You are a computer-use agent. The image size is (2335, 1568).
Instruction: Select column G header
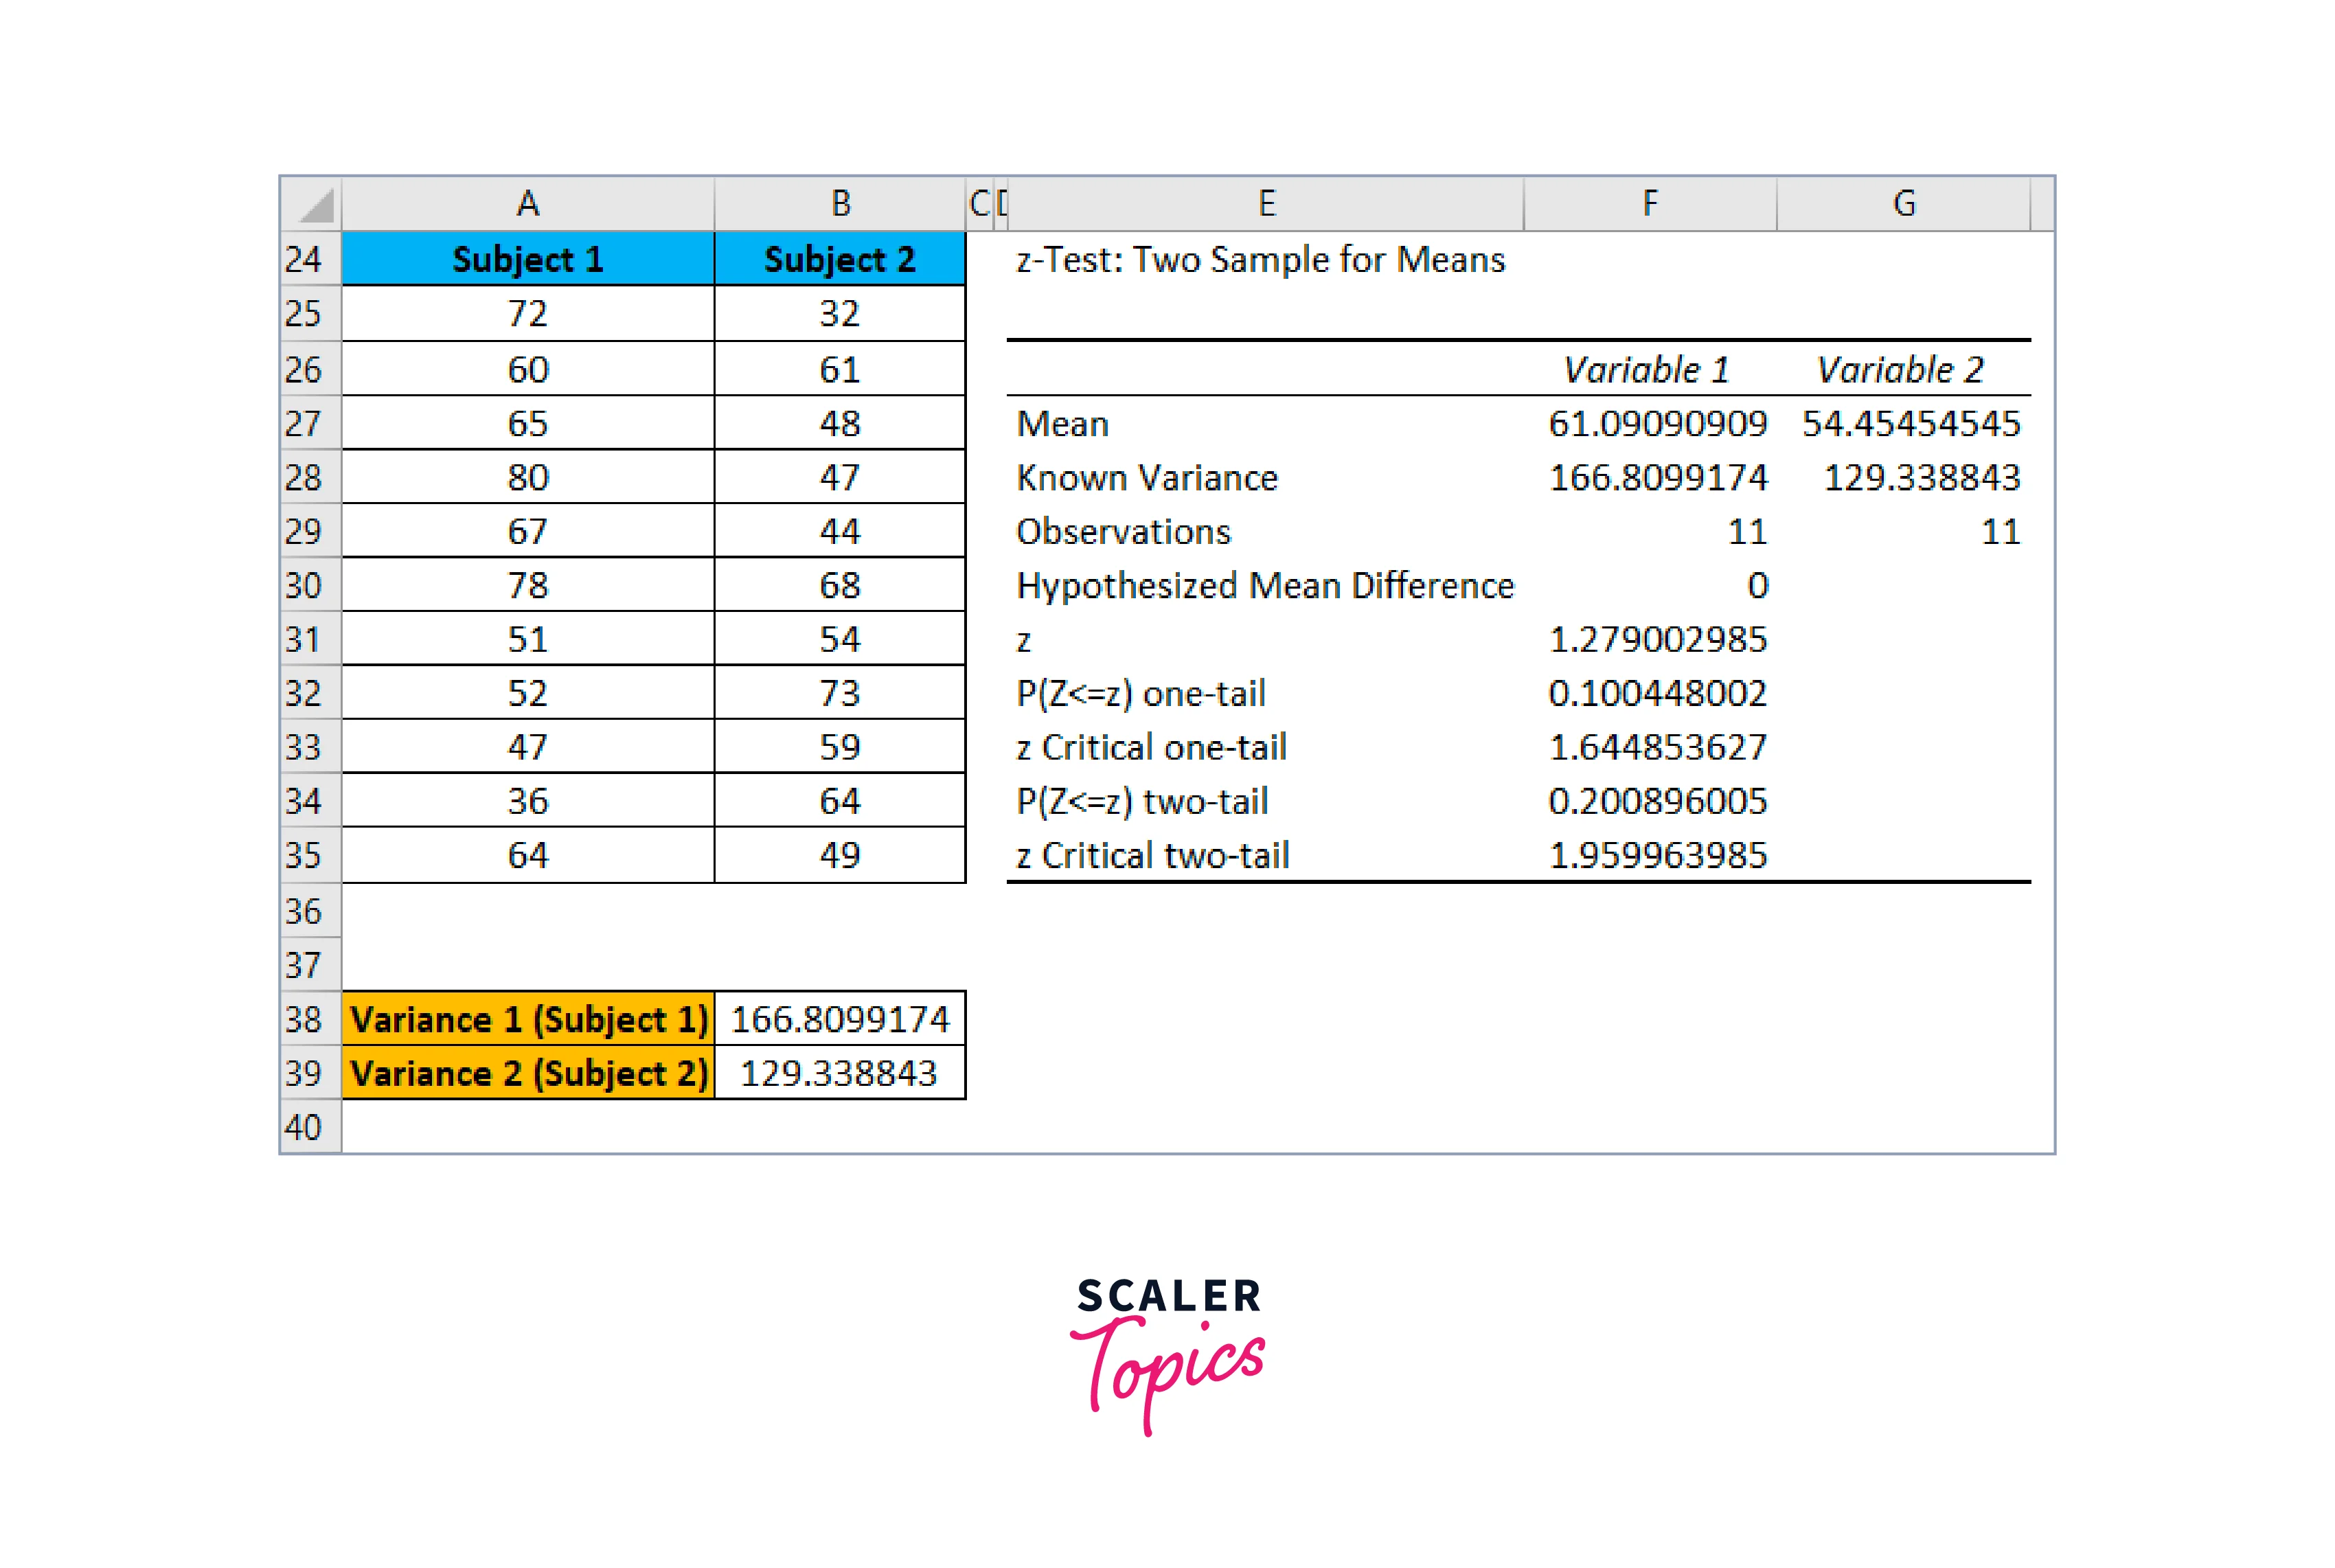point(1903,205)
